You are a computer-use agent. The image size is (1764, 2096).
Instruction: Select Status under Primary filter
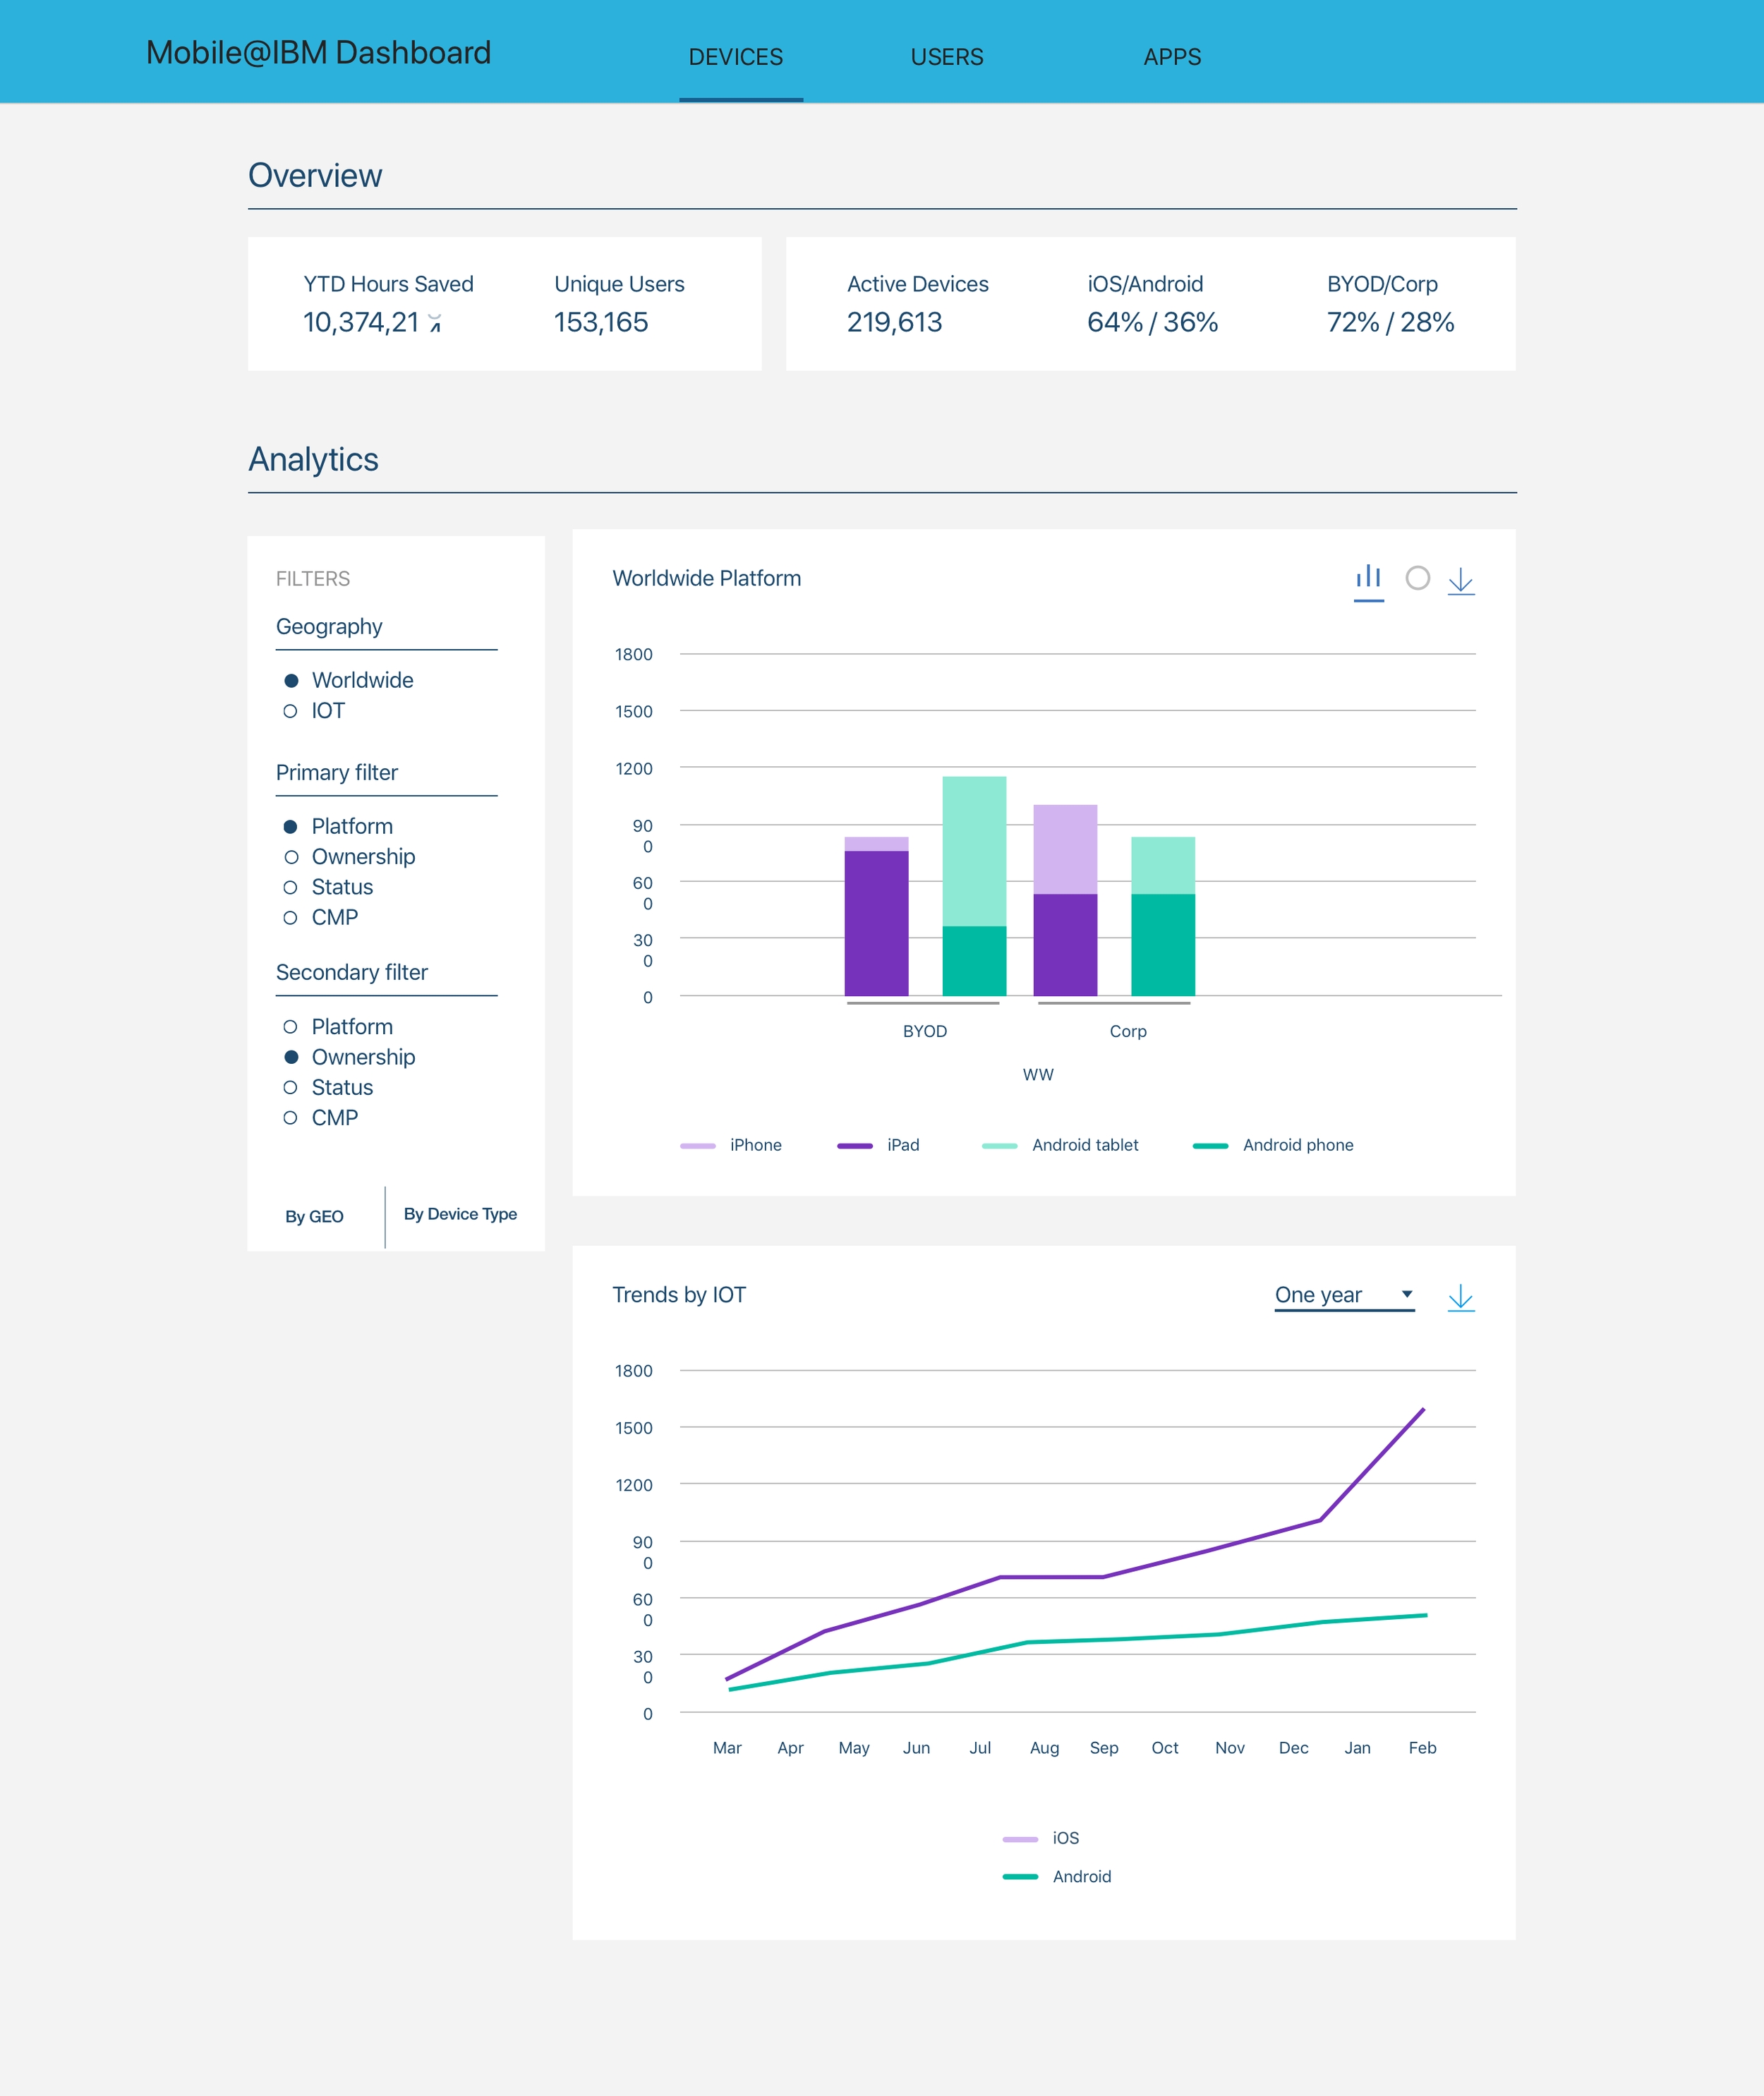tap(291, 887)
